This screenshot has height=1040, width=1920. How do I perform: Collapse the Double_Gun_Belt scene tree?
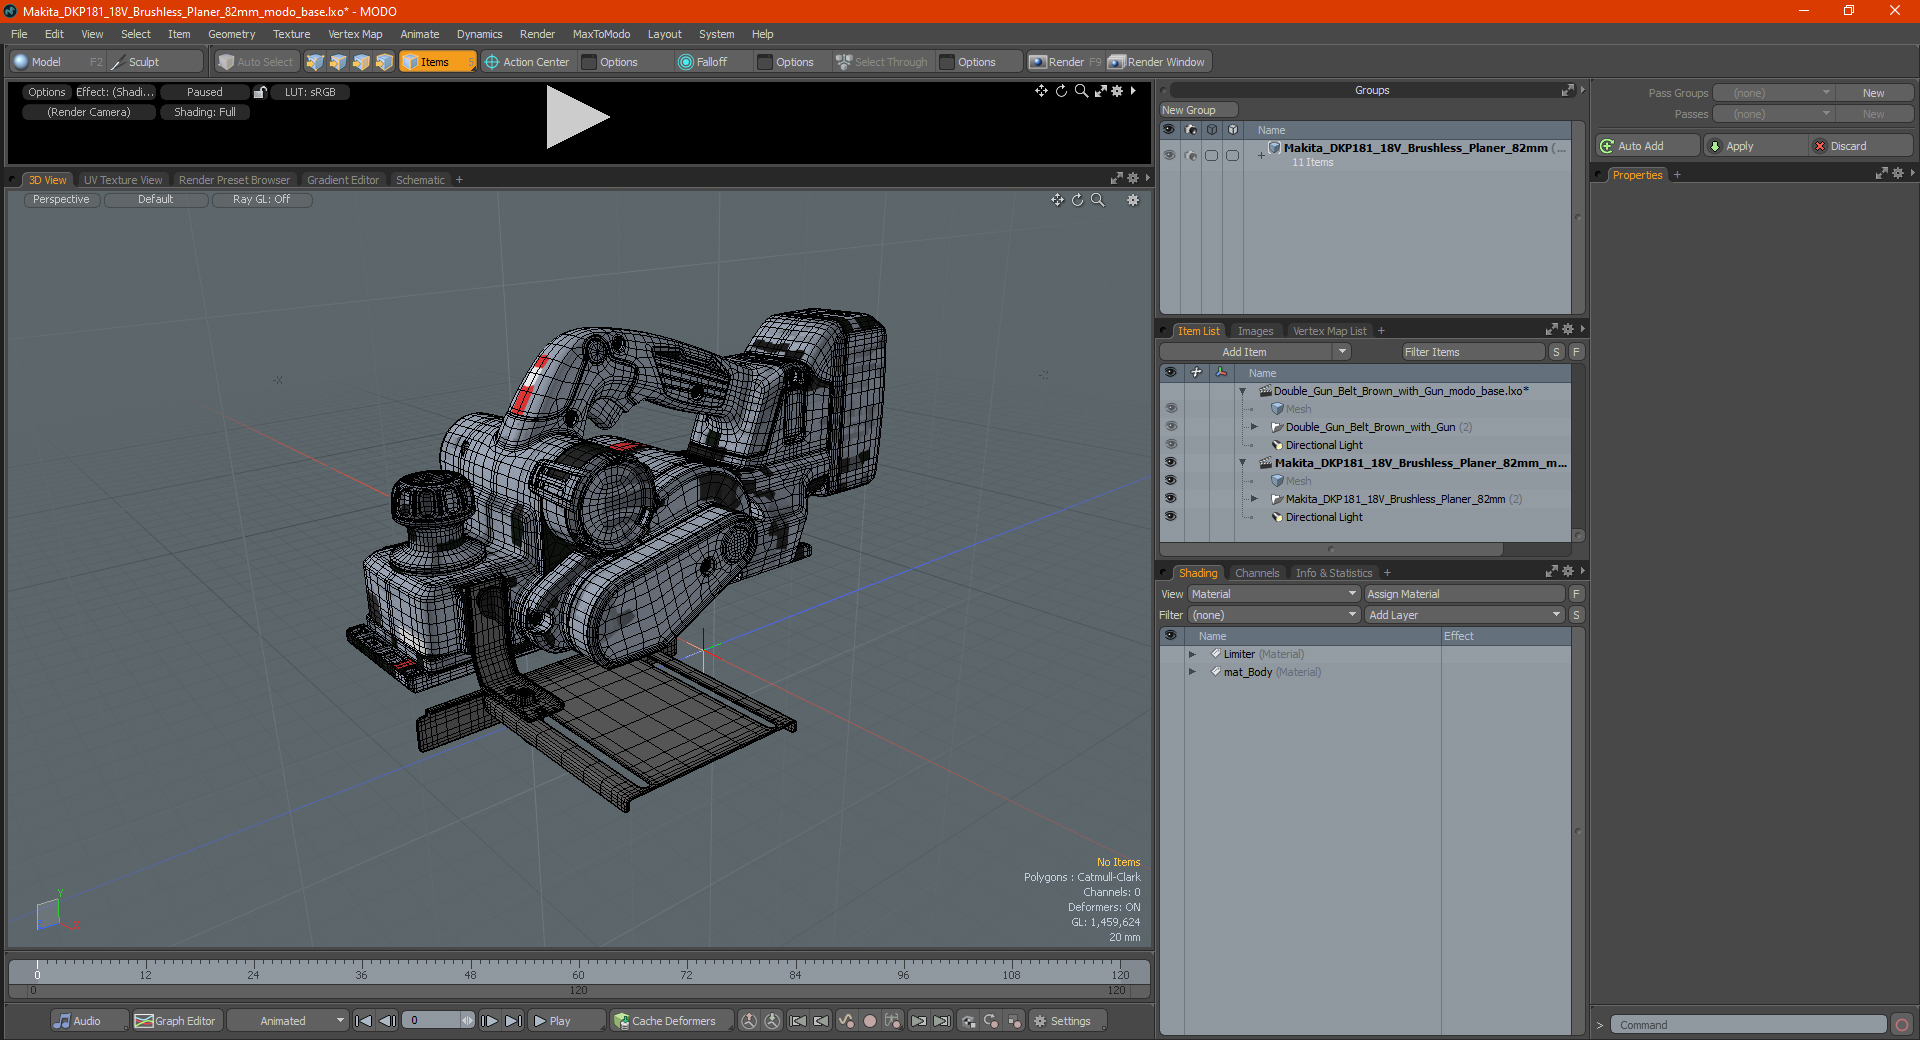[x=1243, y=391]
